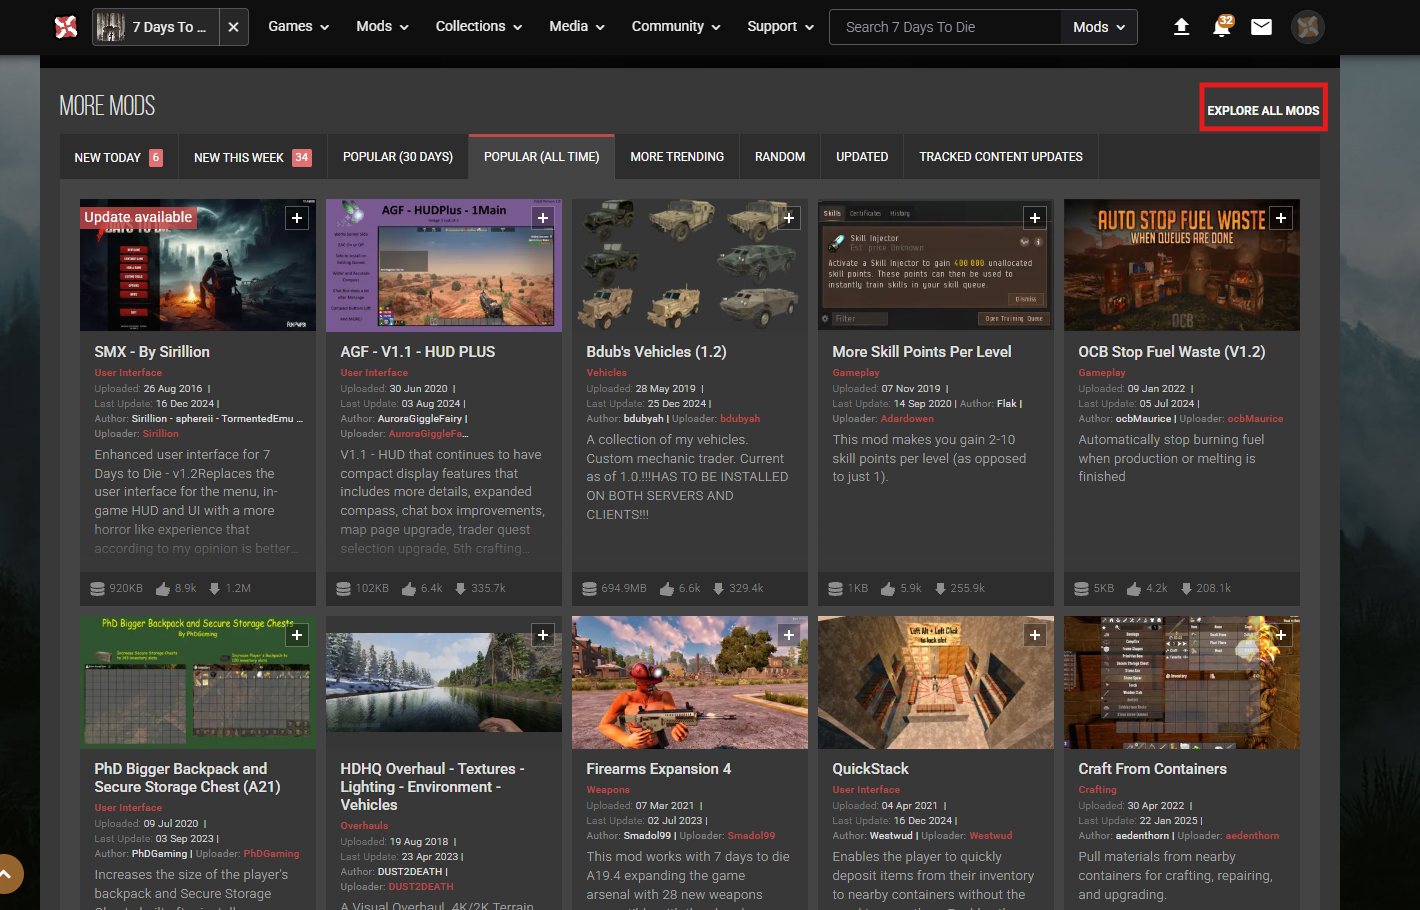Switch to Popular (30 Days) tab
Screen dimensions: 1420x910
coord(398,157)
